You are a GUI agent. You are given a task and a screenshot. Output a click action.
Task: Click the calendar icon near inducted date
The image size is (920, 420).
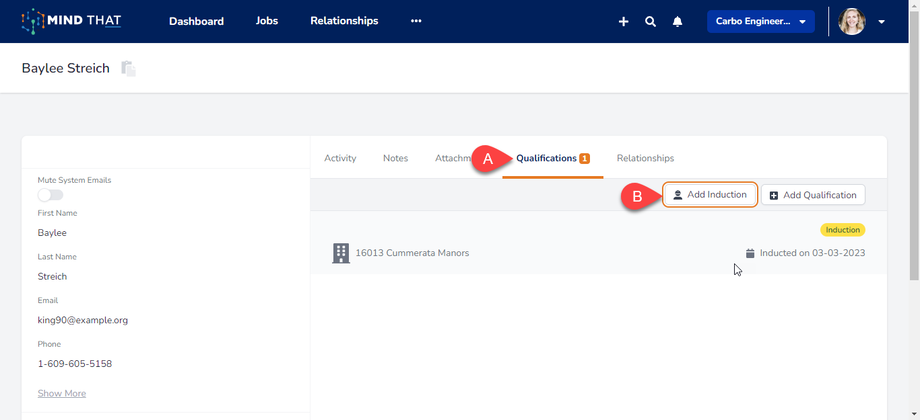[750, 253]
